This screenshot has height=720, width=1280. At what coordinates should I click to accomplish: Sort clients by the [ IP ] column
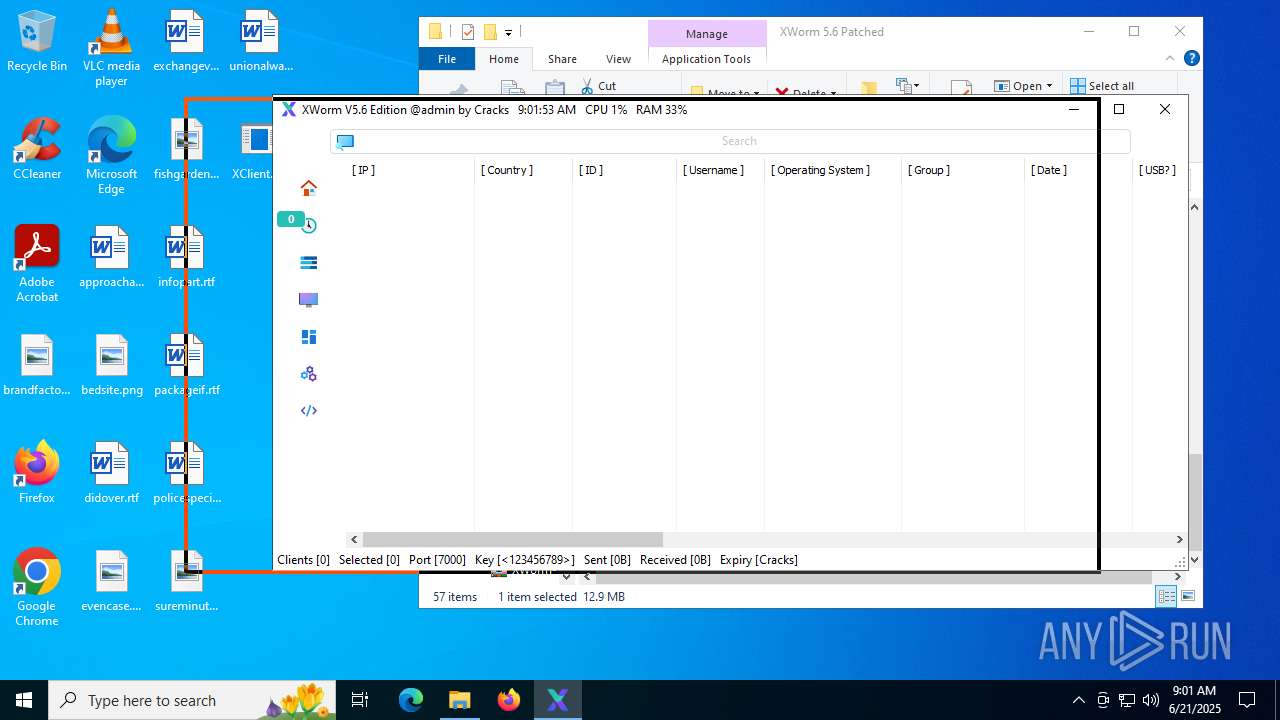(x=363, y=170)
